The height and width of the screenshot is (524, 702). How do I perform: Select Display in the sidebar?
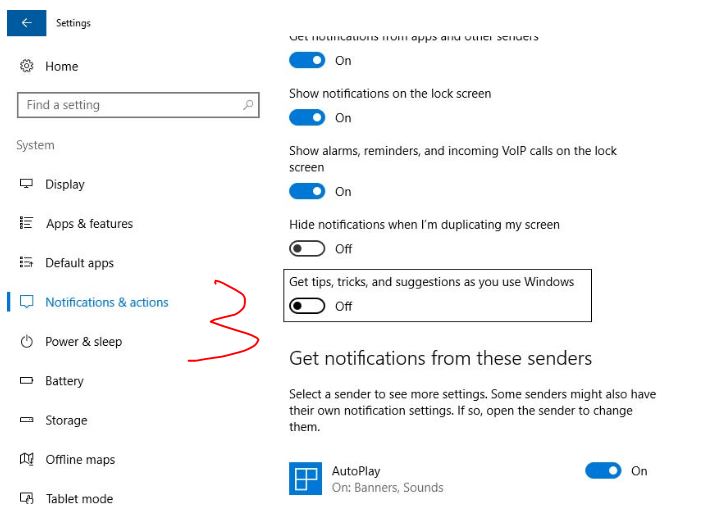tap(65, 185)
